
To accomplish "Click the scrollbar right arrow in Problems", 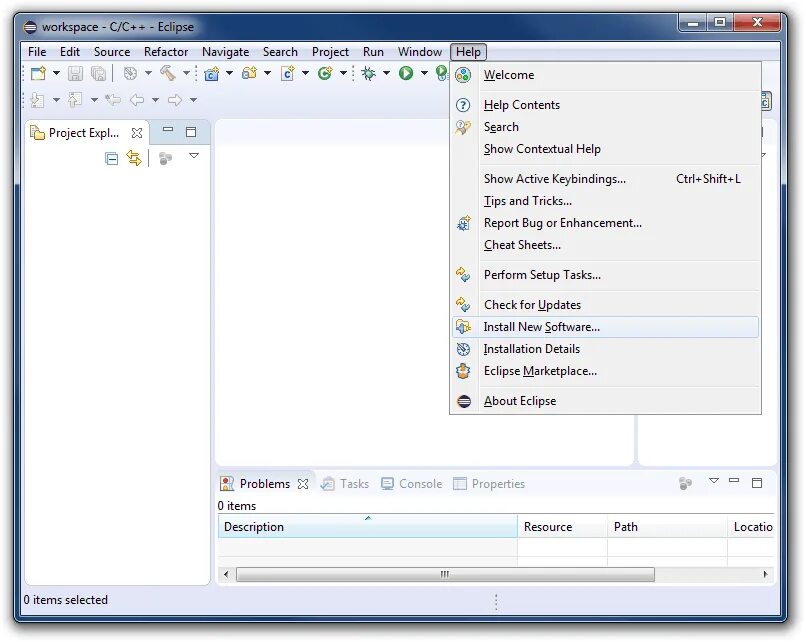I will click(x=765, y=575).
